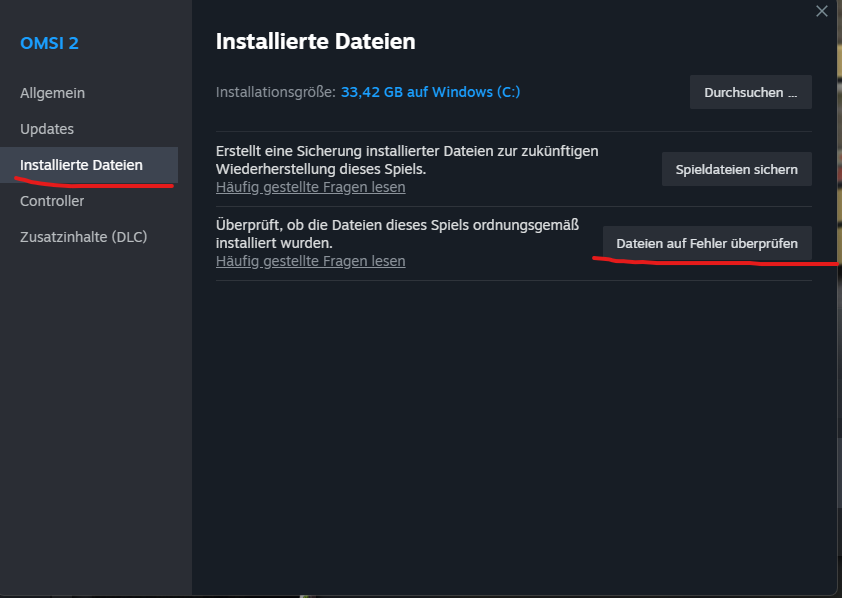Image resolution: width=842 pixels, height=598 pixels.
Task: Open the Controller settings section
Action: click(52, 201)
